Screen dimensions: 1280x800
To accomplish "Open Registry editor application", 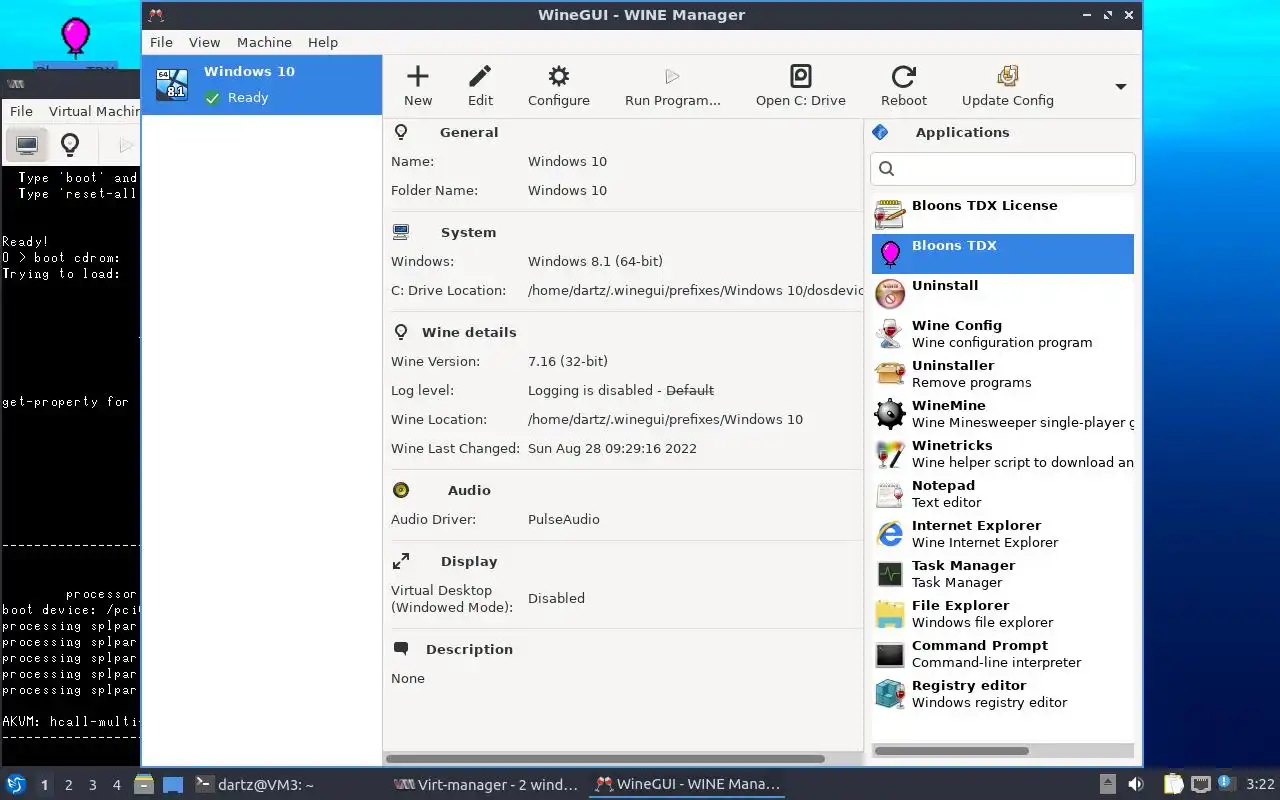I will (1003, 694).
